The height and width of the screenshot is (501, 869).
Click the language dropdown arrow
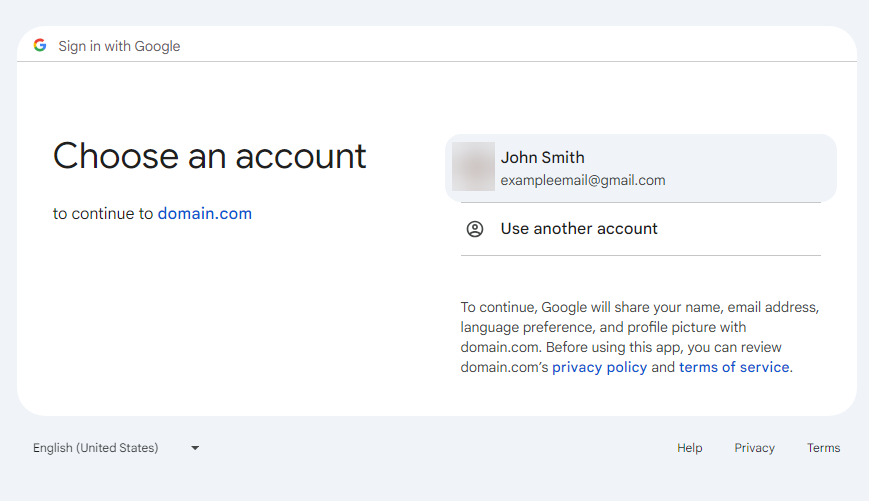pos(195,448)
